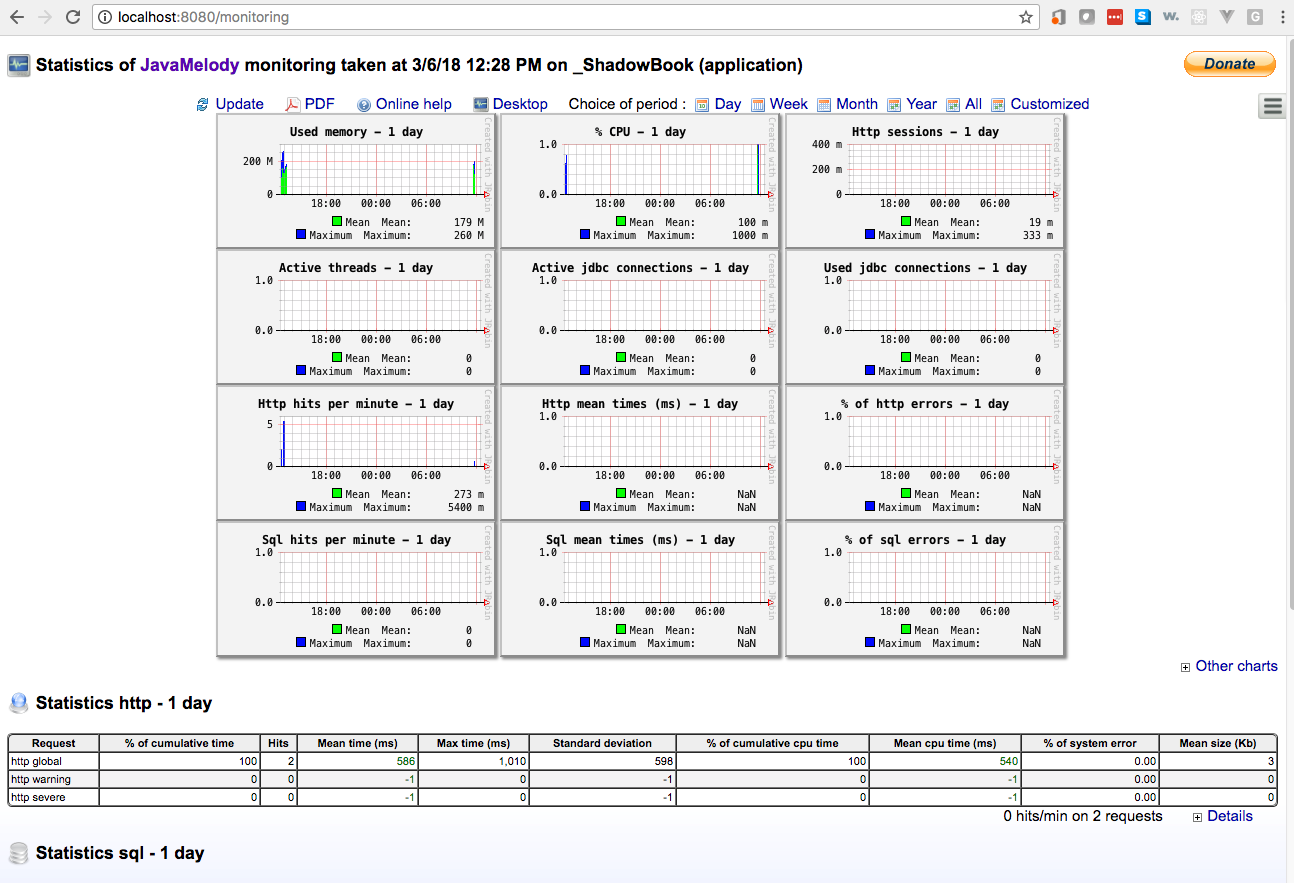This screenshot has height=883, width=1294.
Task: Click the Statistics sql database icon
Action: [19, 853]
